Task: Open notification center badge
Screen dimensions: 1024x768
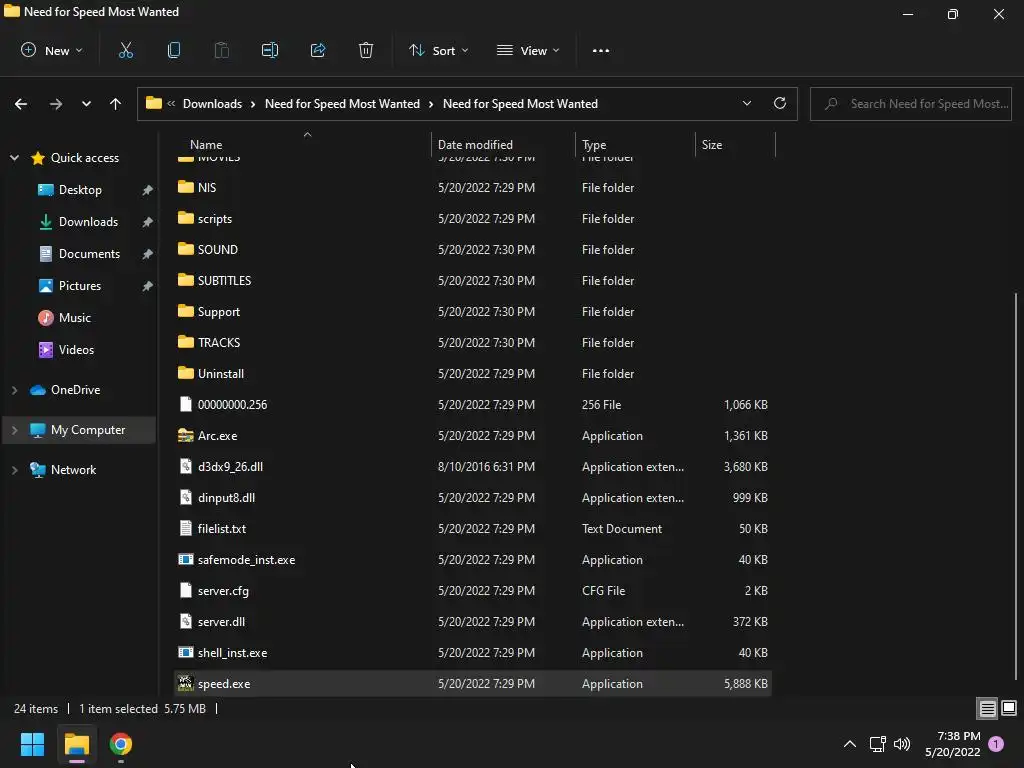Action: (996, 744)
